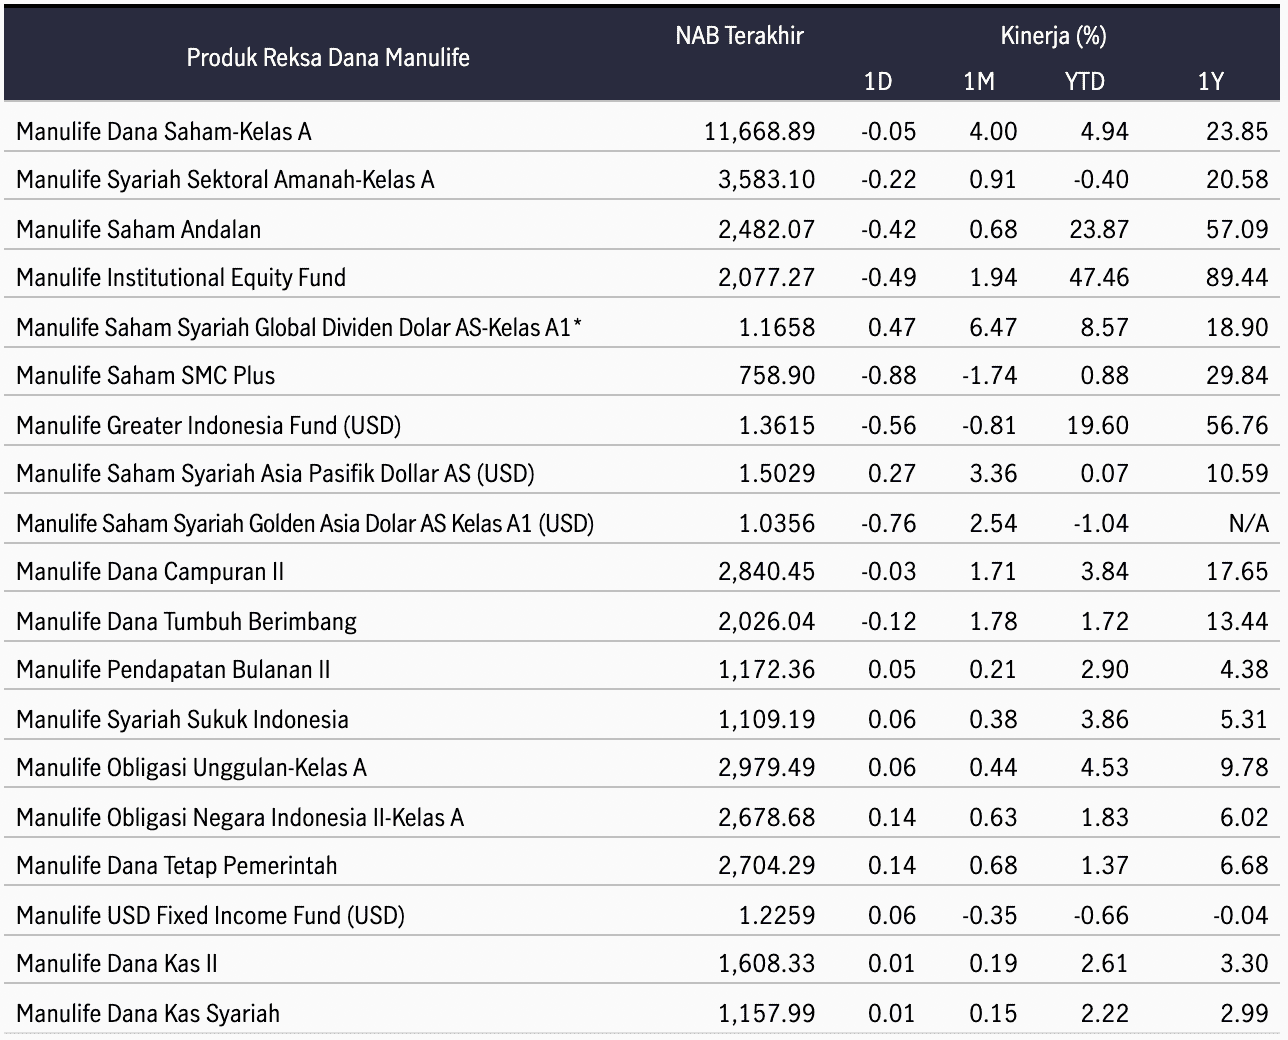Click the 1Y value 57.09
This screenshot has width=1288, height=1040.
tap(1237, 229)
